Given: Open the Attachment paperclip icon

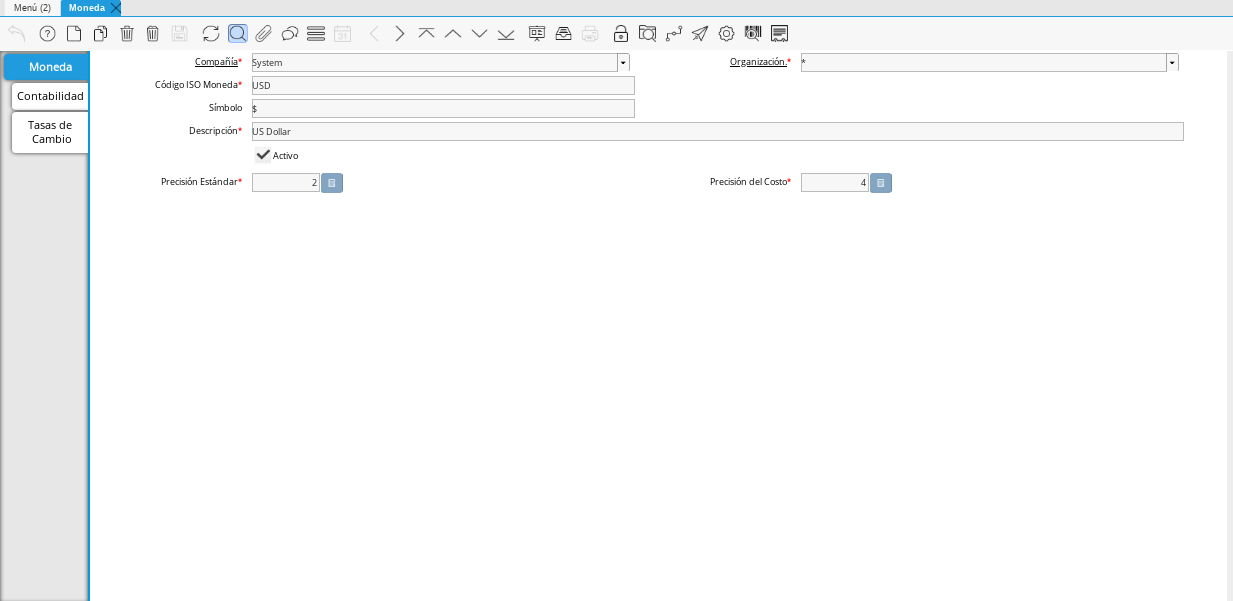Looking at the screenshot, I should click(x=264, y=33).
